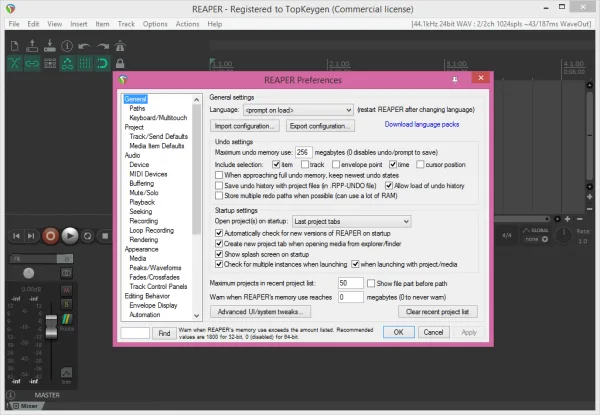
Task: Toggle auto-crossfade X icon
Action: point(15,63)
